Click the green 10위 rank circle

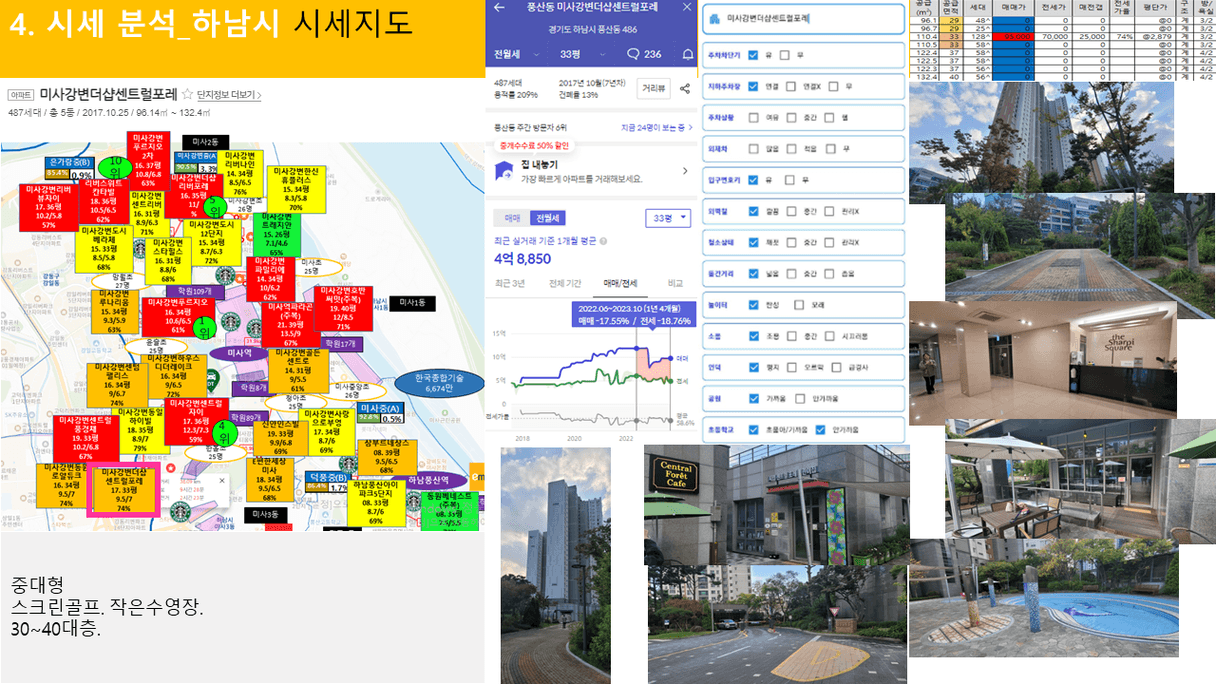coord(117,166)
